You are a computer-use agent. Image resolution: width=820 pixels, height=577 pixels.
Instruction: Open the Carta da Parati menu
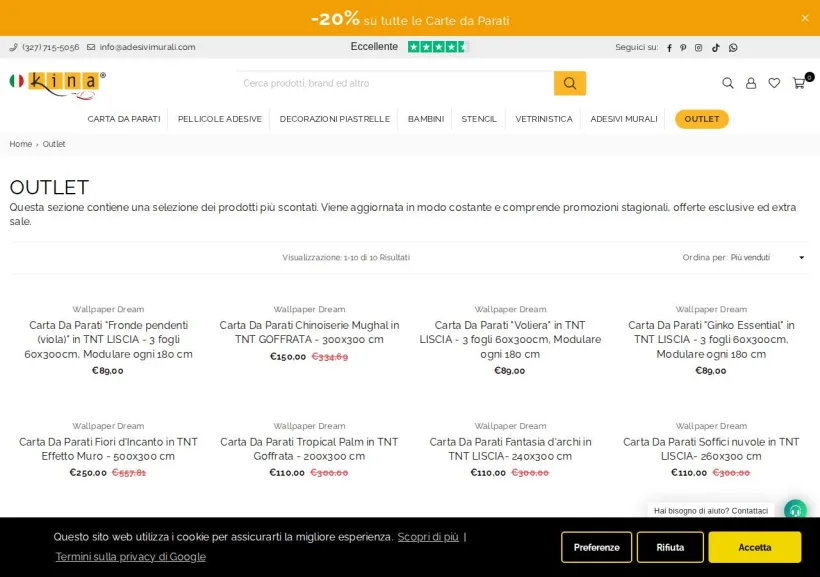click(x=124, y=119)
